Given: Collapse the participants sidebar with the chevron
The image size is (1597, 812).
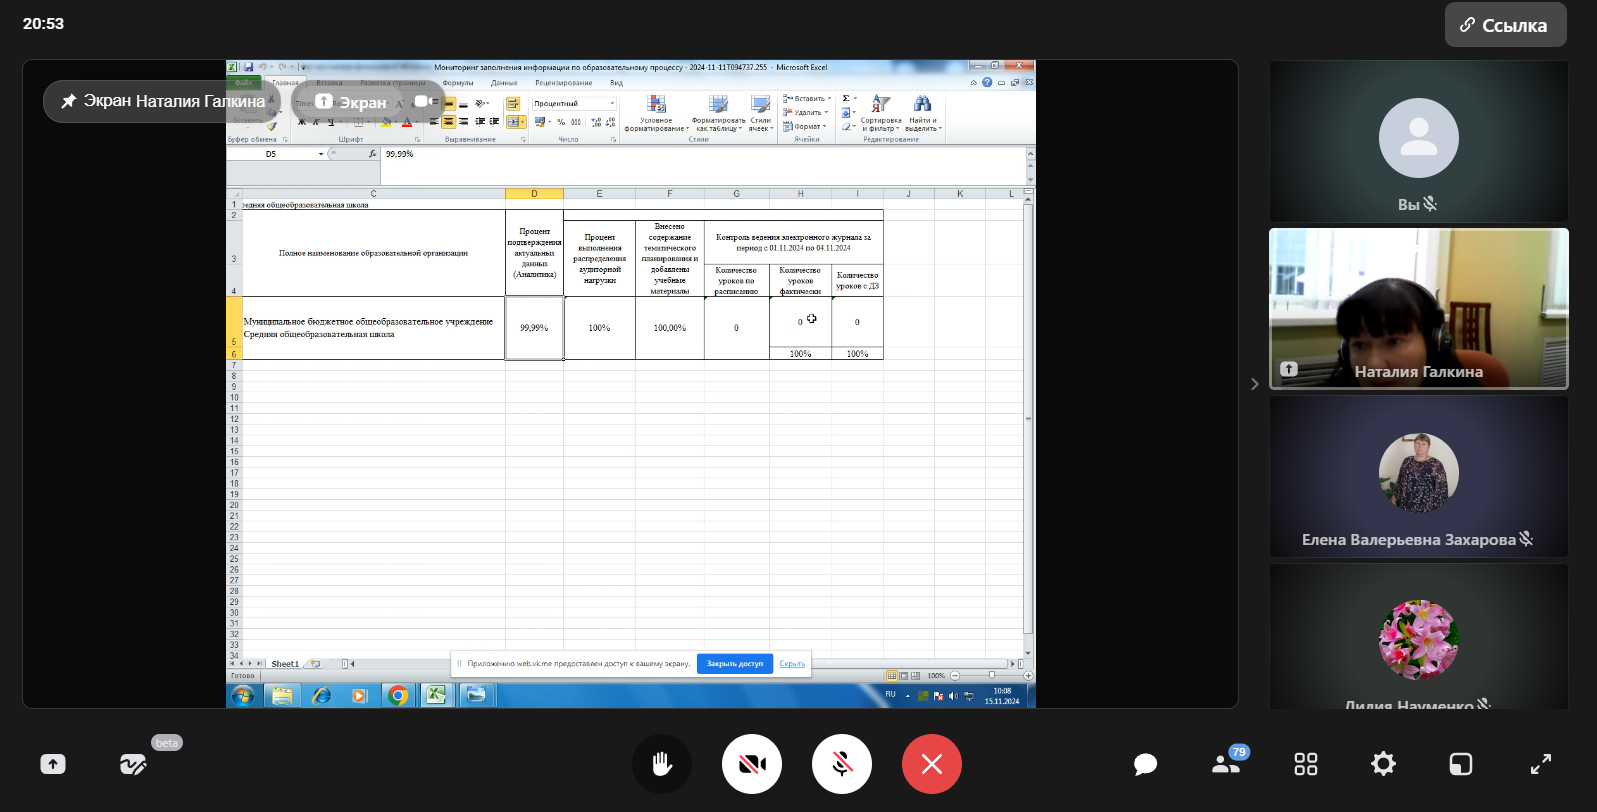Looking at the screenshot, I should [1255, 384].
